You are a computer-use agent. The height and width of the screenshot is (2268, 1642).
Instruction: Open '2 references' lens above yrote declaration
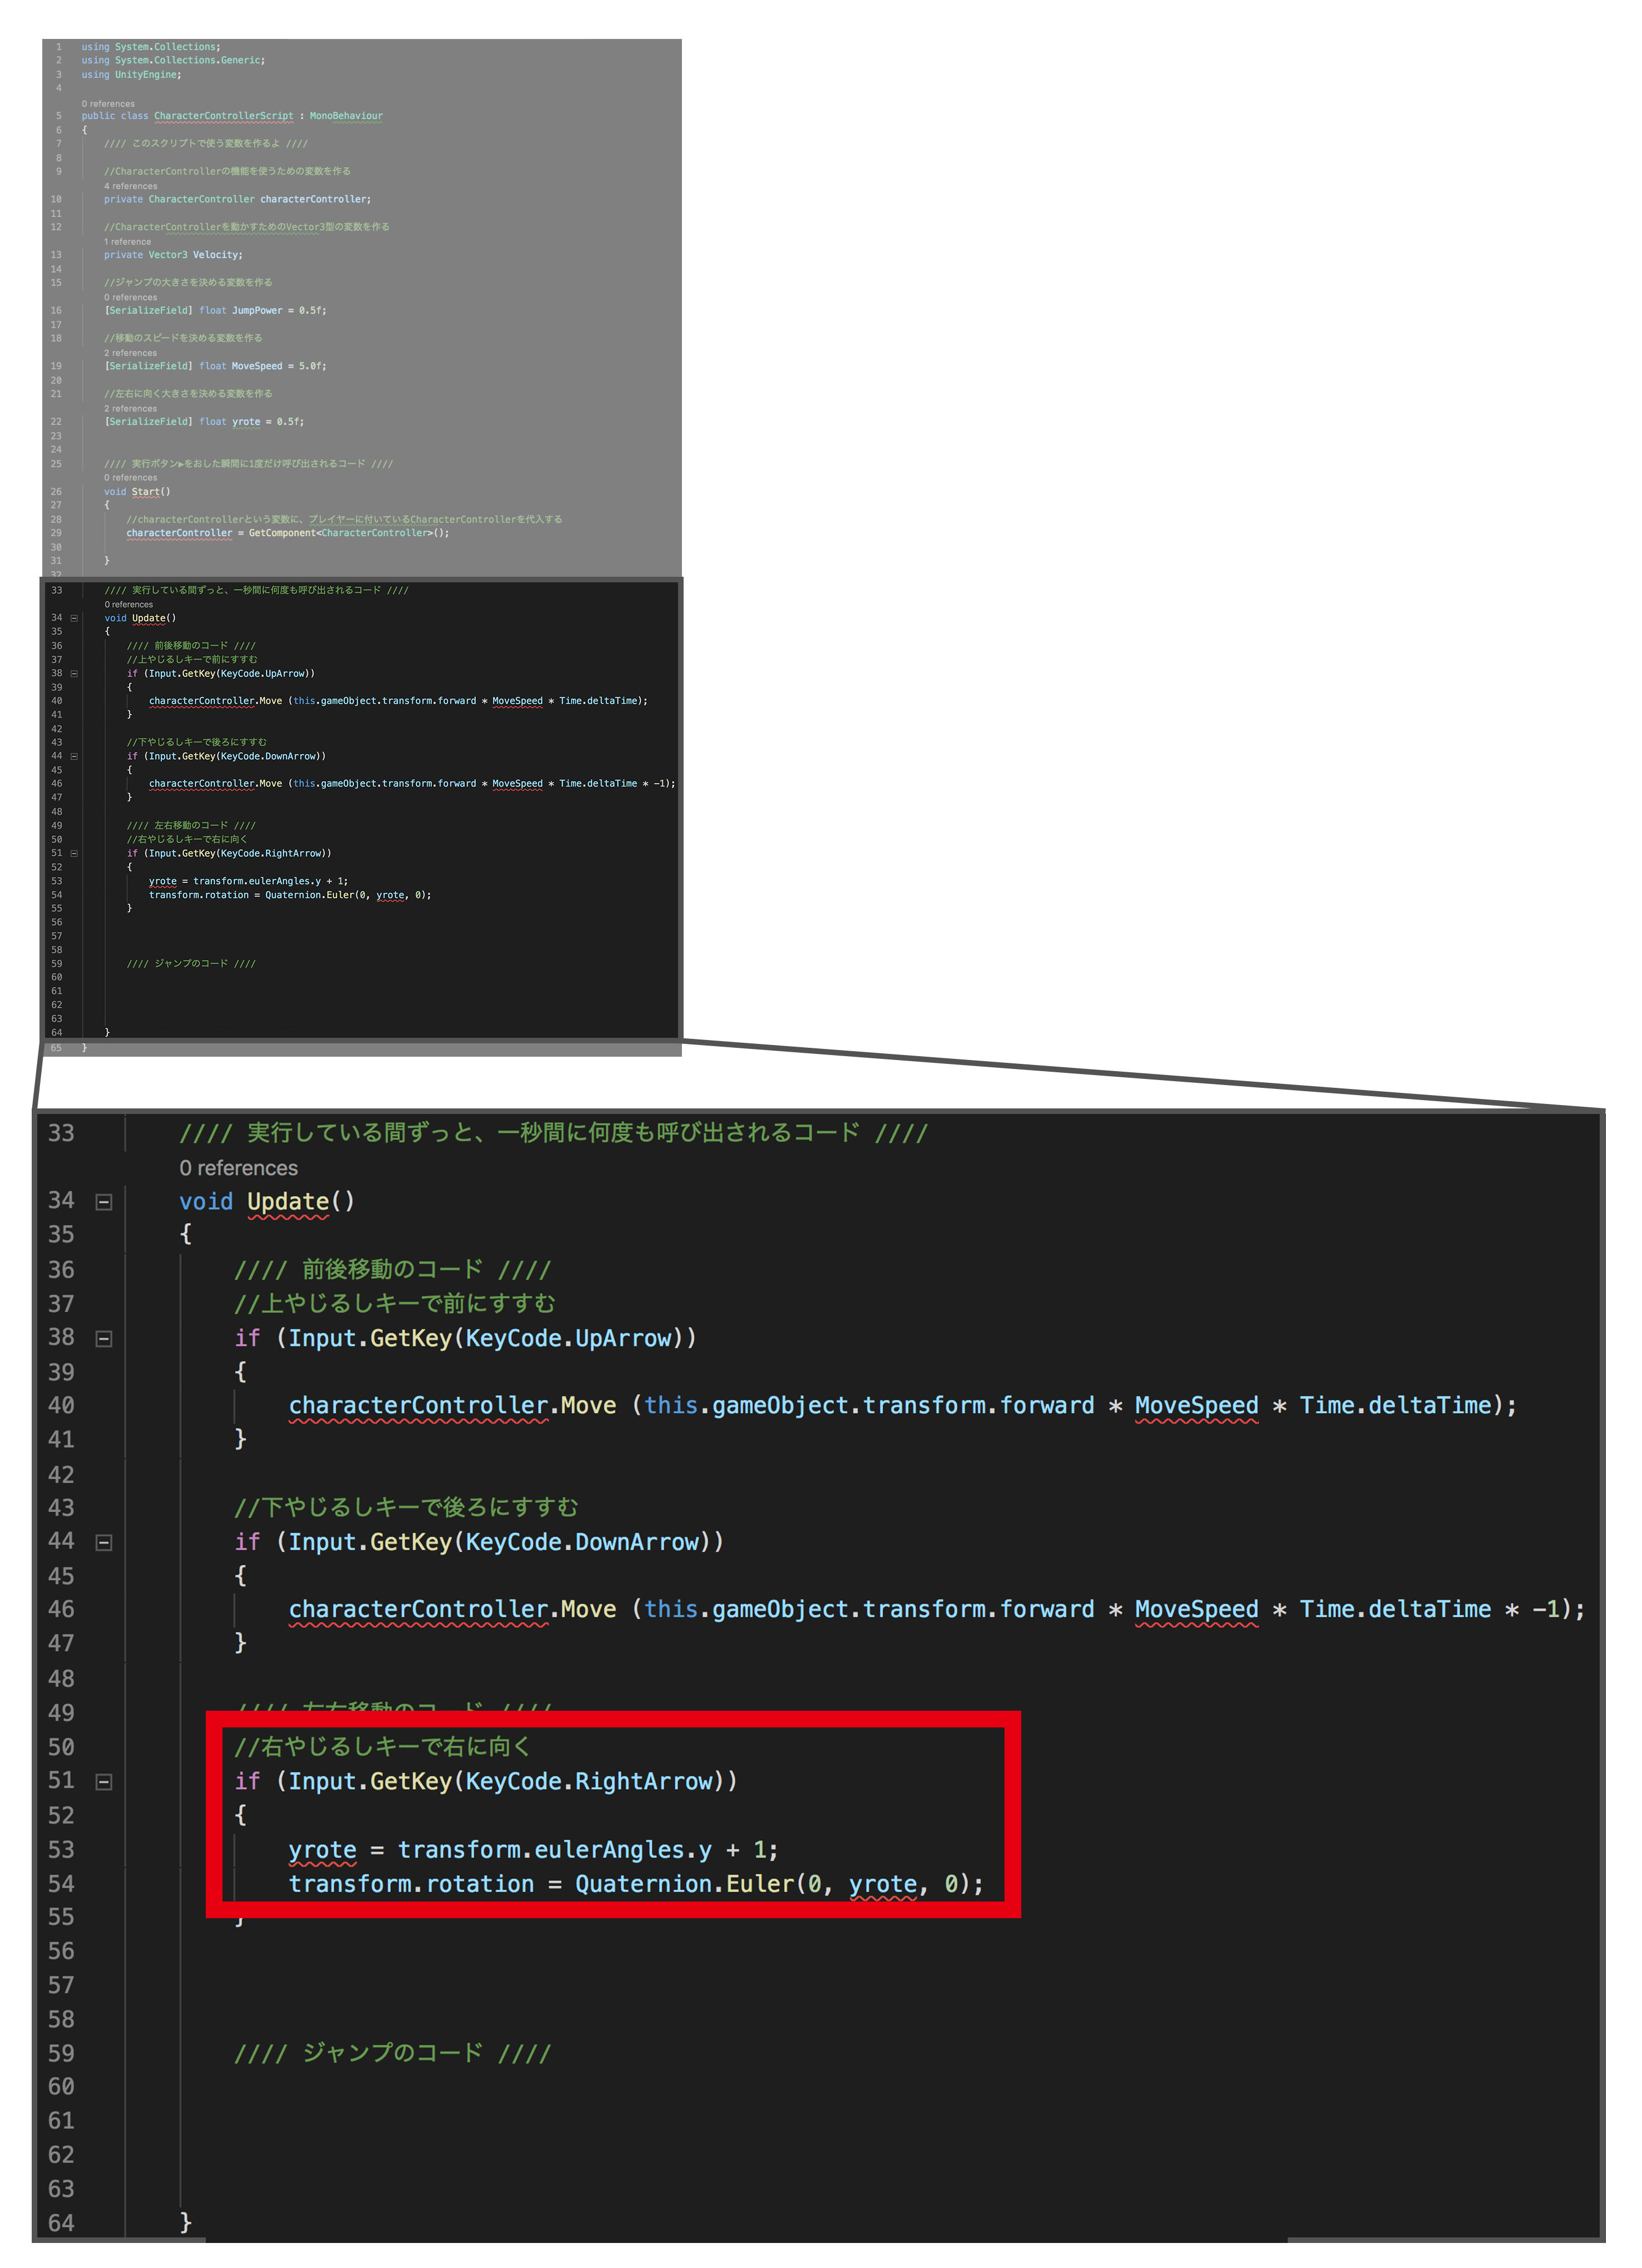pos(130,409)
